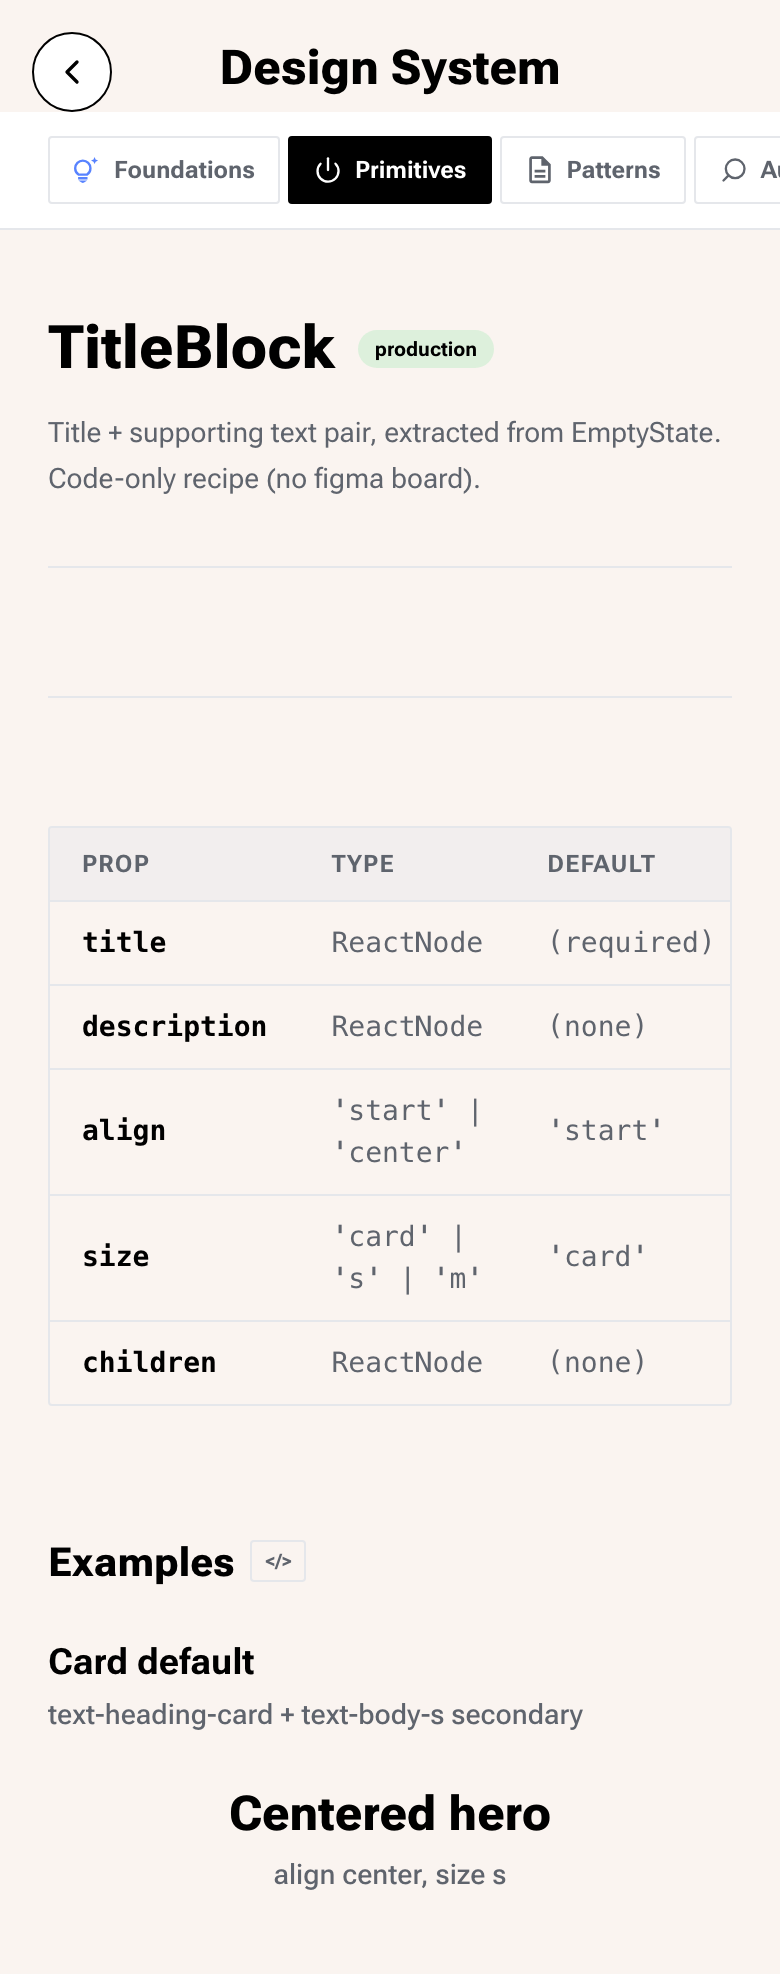Click the power icon in Primitives
The height and width of the screenshot is (1974, 780).
328,171
